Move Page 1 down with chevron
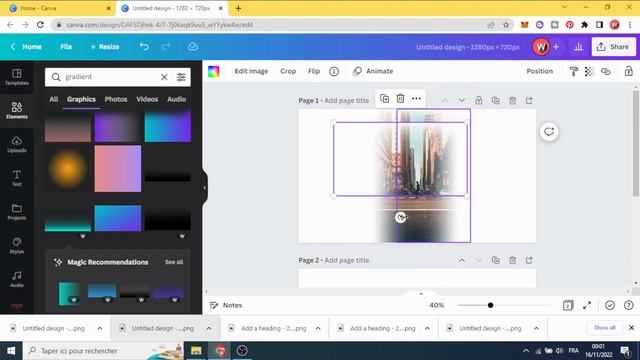640x360 pixels. pos(462,100)
